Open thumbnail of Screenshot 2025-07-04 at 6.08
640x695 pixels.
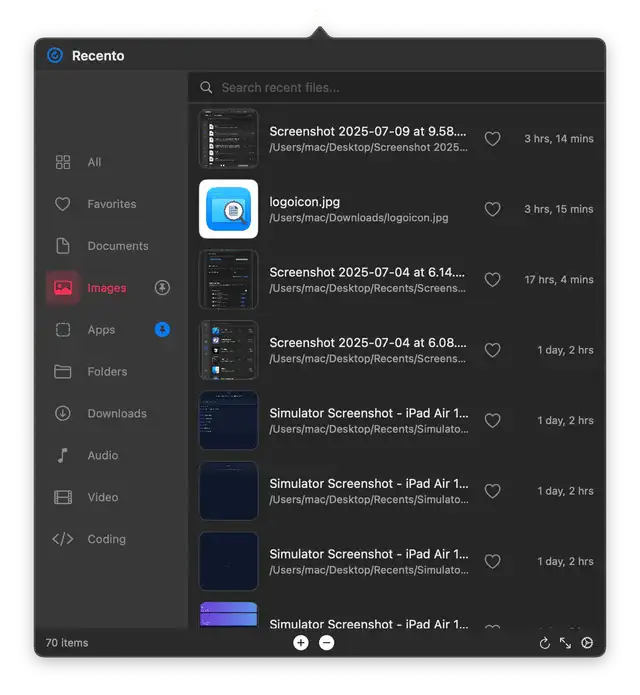point(228,350)
